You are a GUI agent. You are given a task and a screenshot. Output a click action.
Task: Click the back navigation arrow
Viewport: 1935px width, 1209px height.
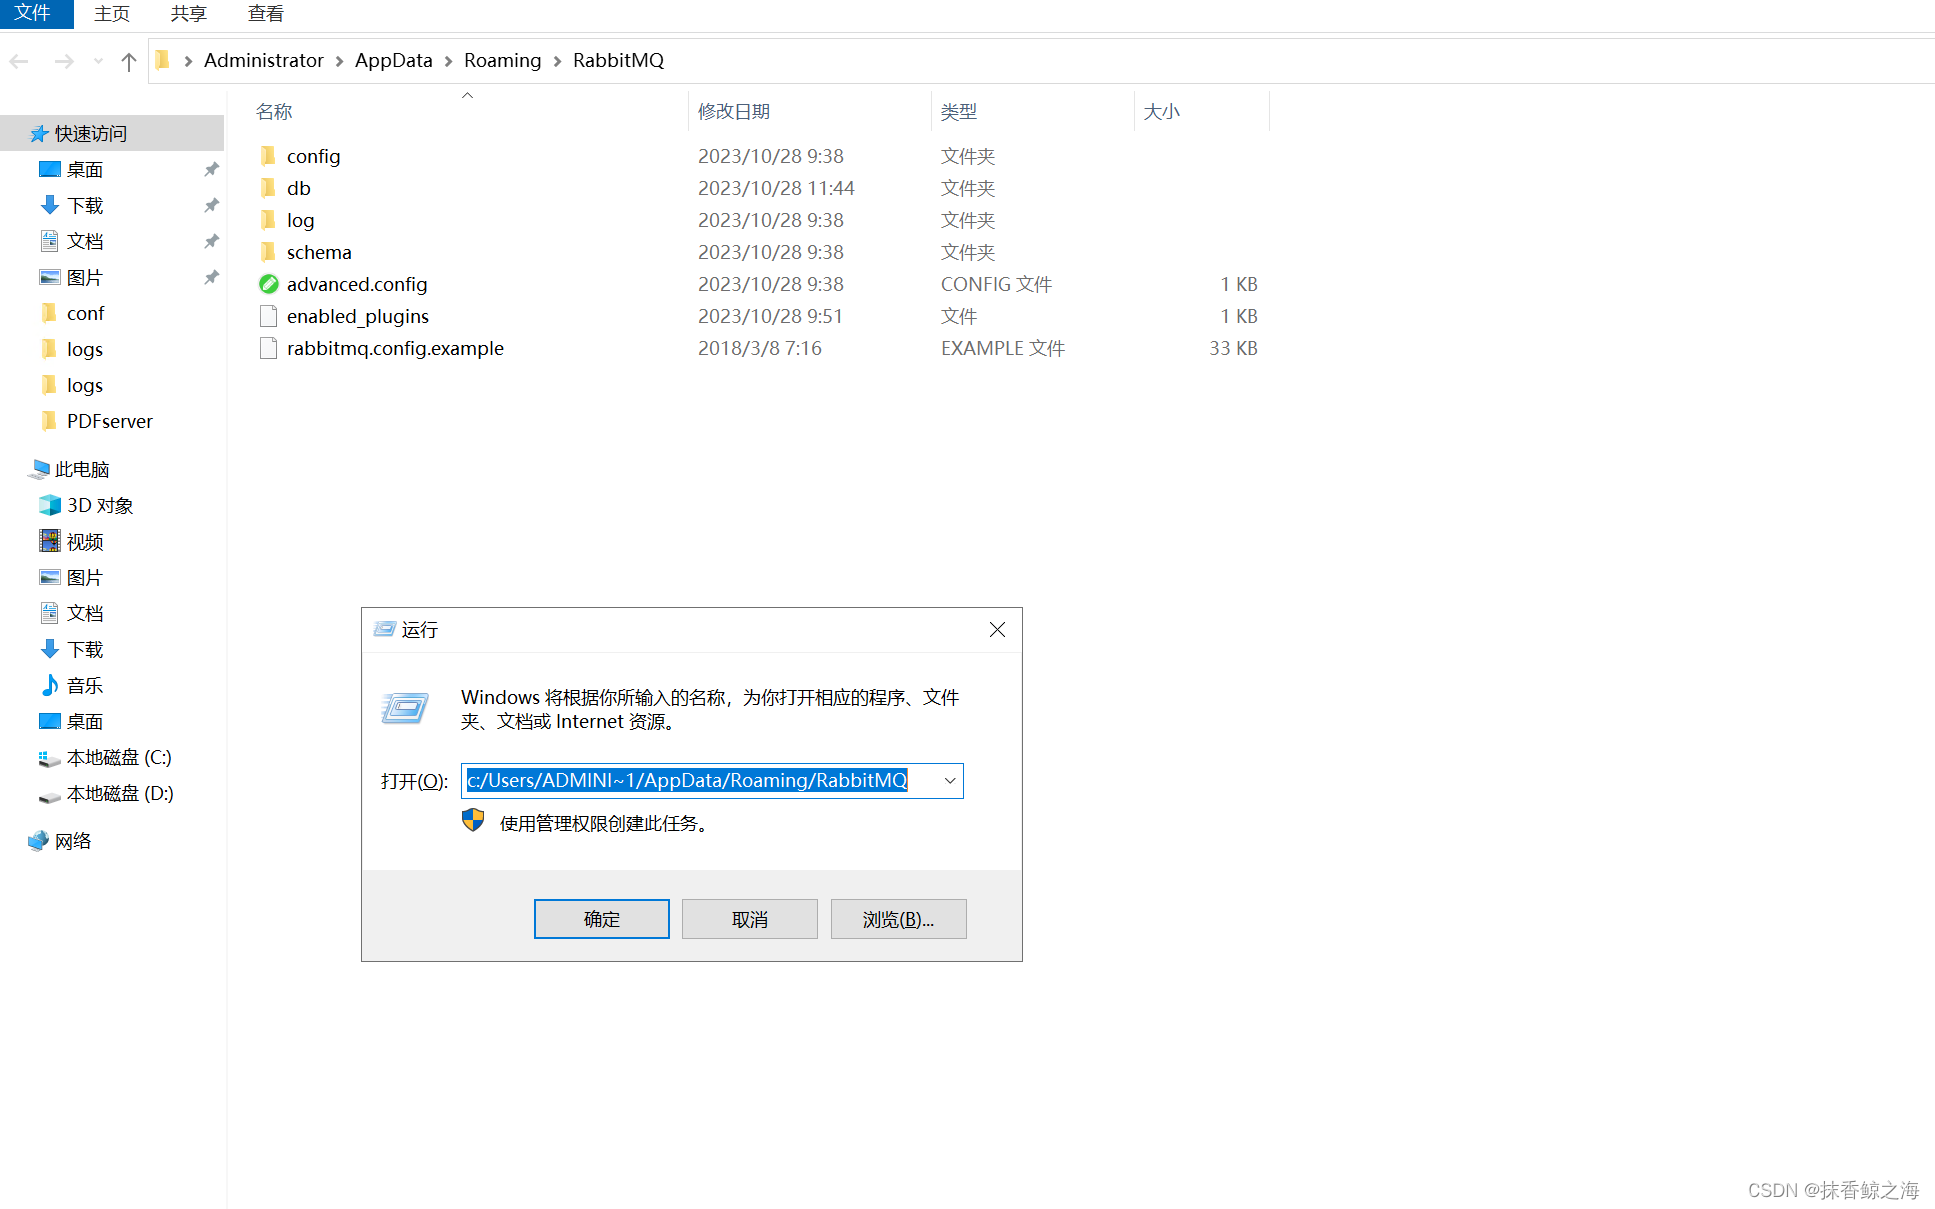19,61
